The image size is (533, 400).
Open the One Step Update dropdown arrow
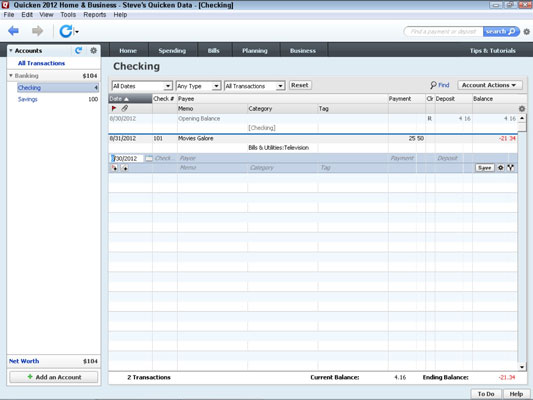77,32
